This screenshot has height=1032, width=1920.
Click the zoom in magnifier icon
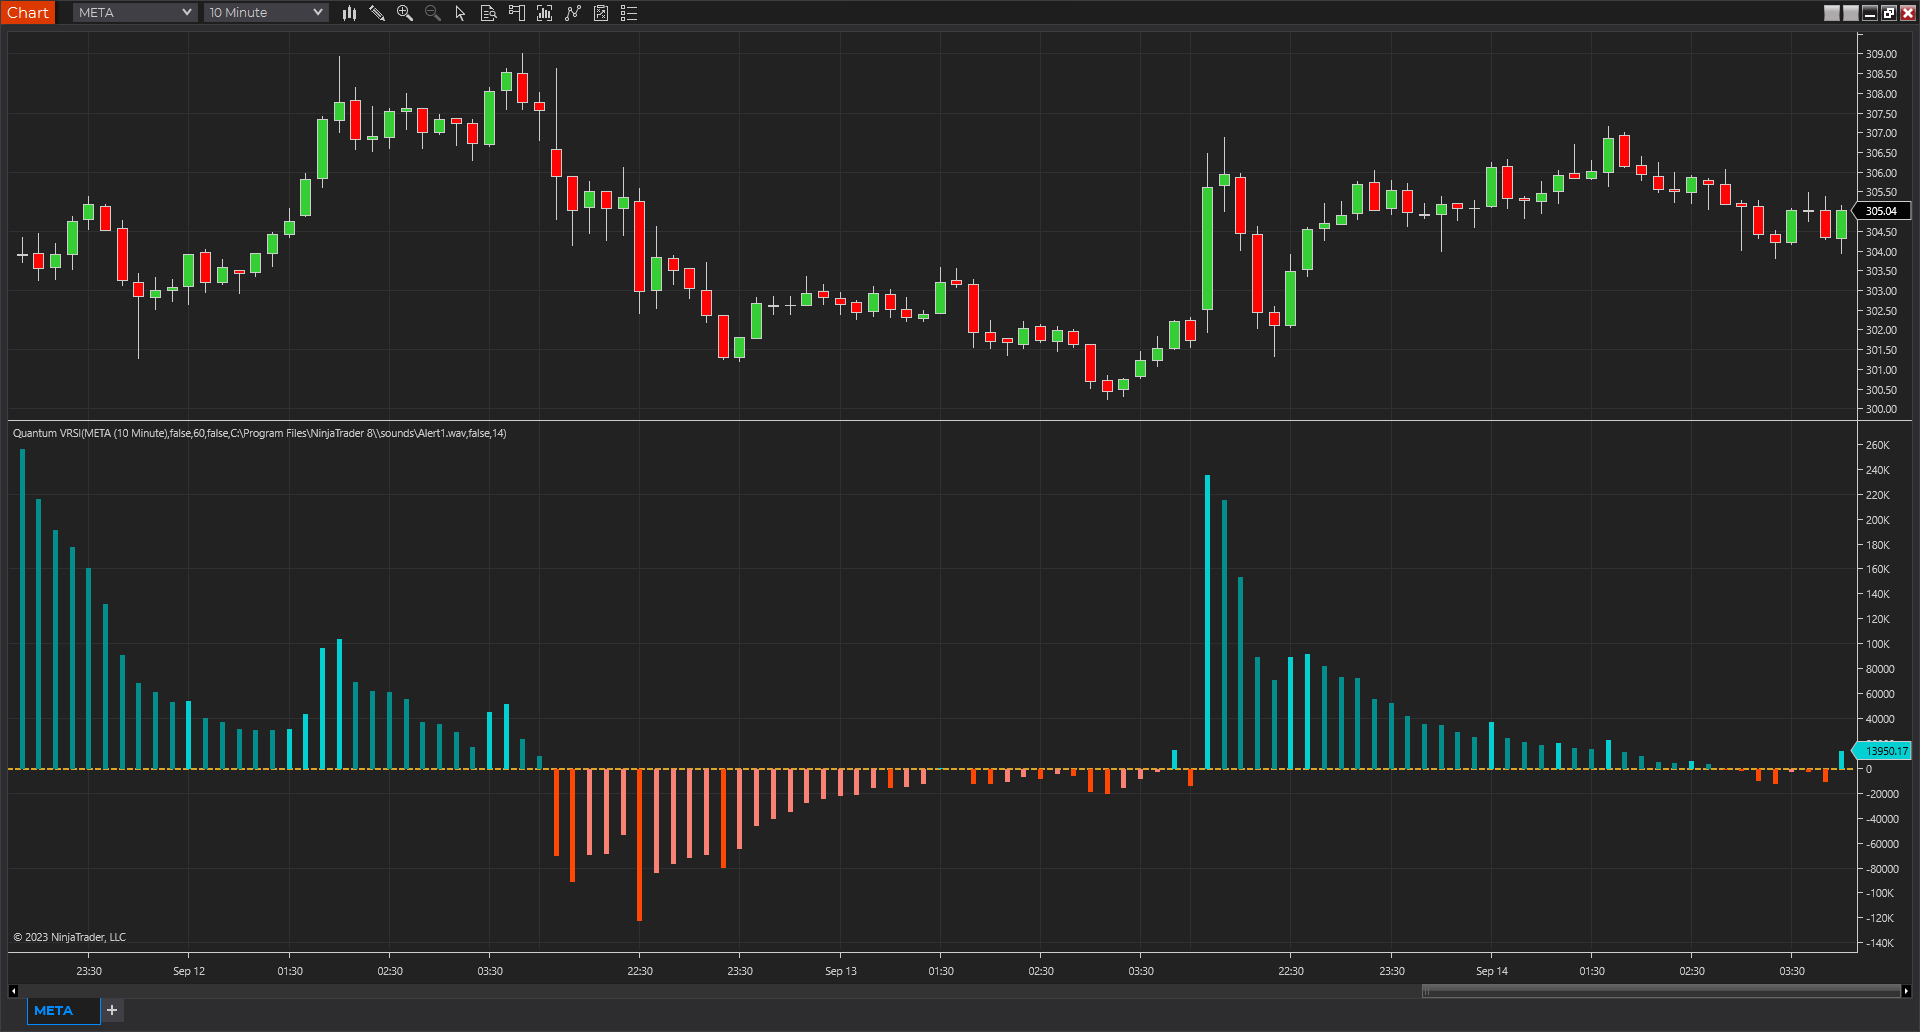pyautogui.click(x=405, y=13)
